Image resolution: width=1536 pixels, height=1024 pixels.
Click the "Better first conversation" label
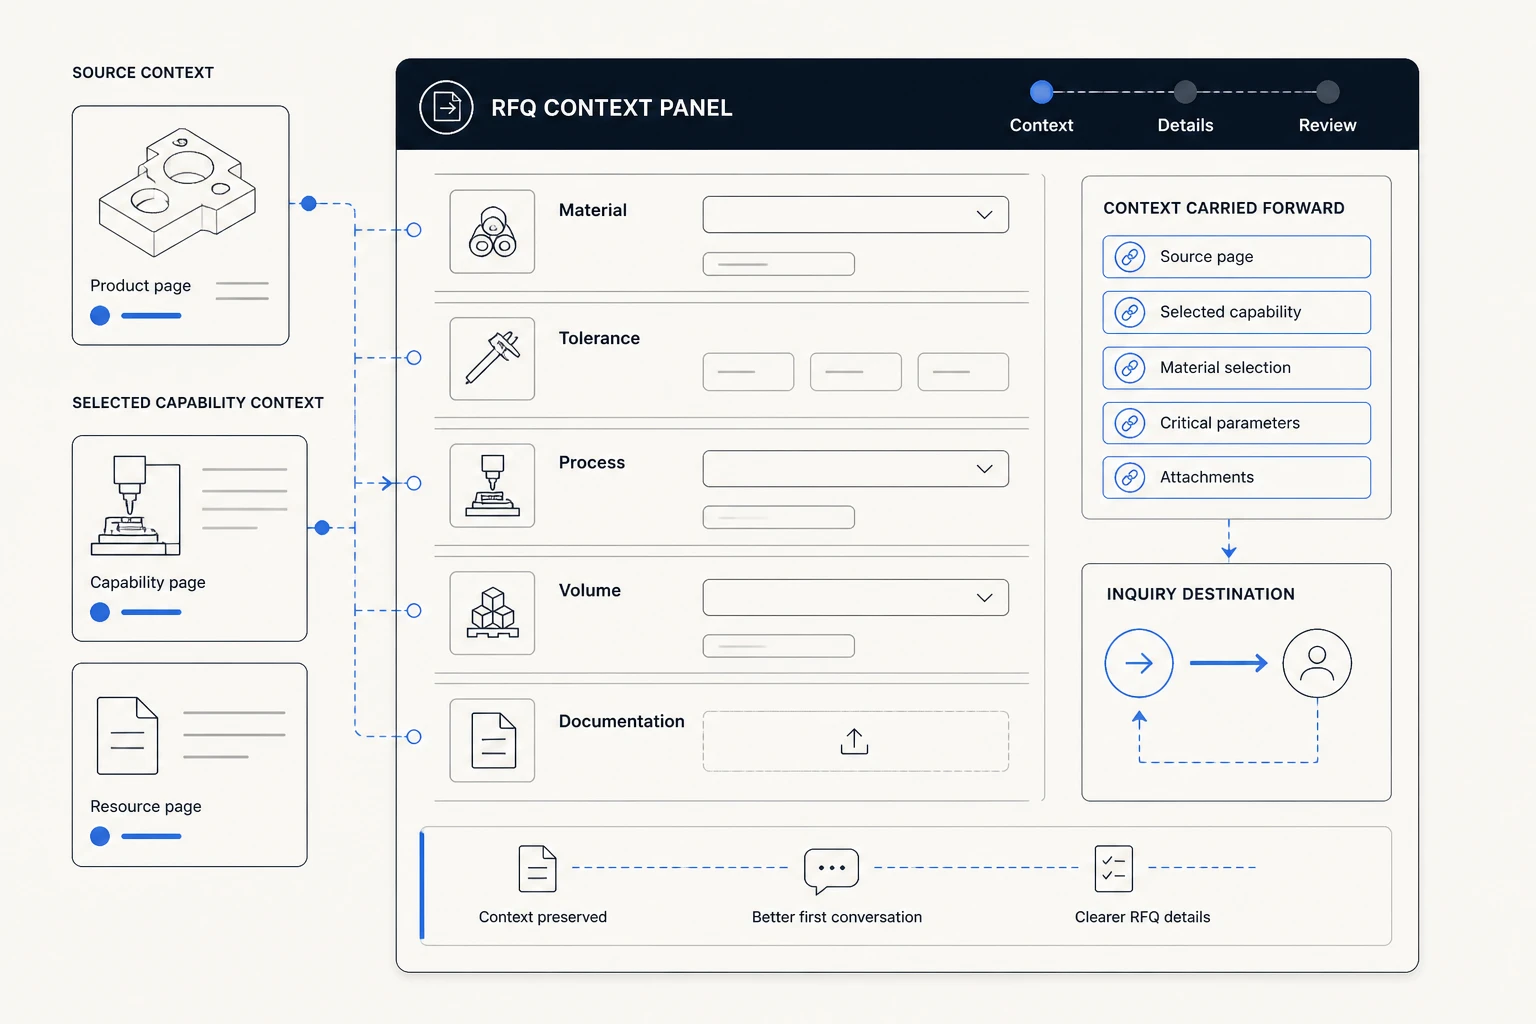click(x=837, y=917)
